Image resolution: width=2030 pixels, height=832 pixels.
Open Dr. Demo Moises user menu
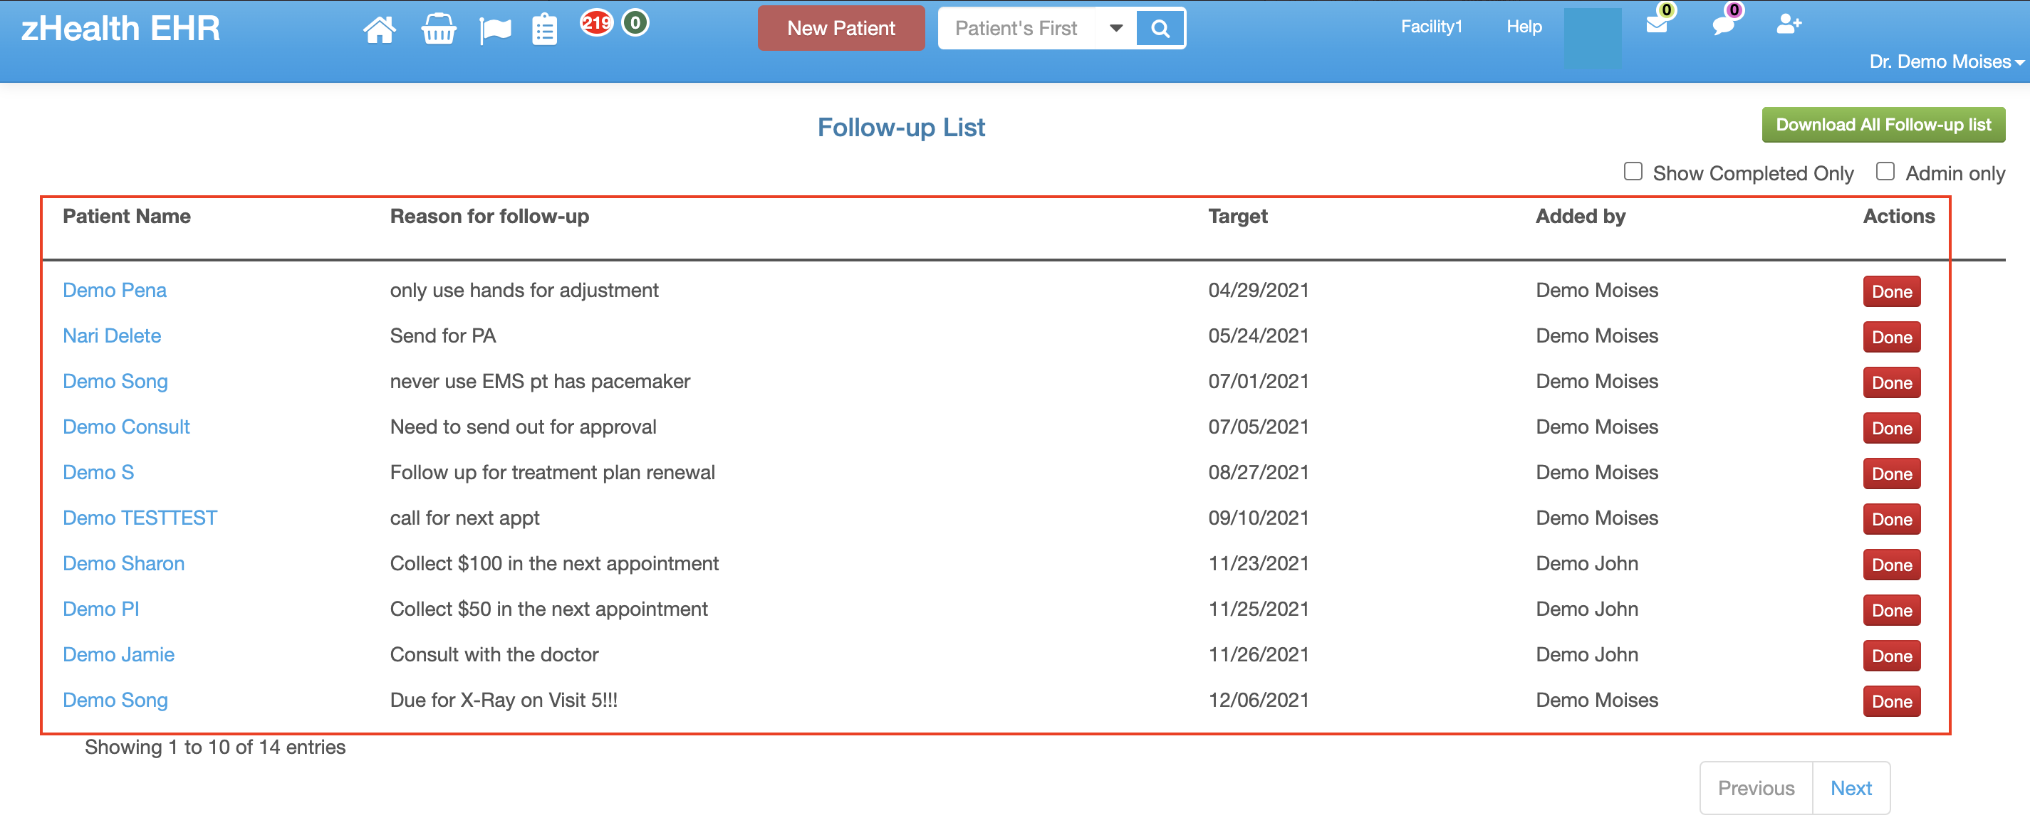pyautogui.click(x=1945, y=62)
